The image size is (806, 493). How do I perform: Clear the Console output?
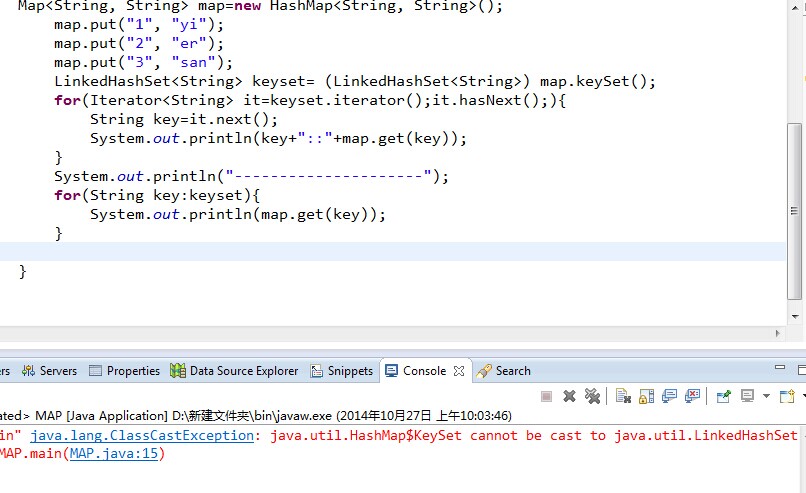[x=623, y=396]
